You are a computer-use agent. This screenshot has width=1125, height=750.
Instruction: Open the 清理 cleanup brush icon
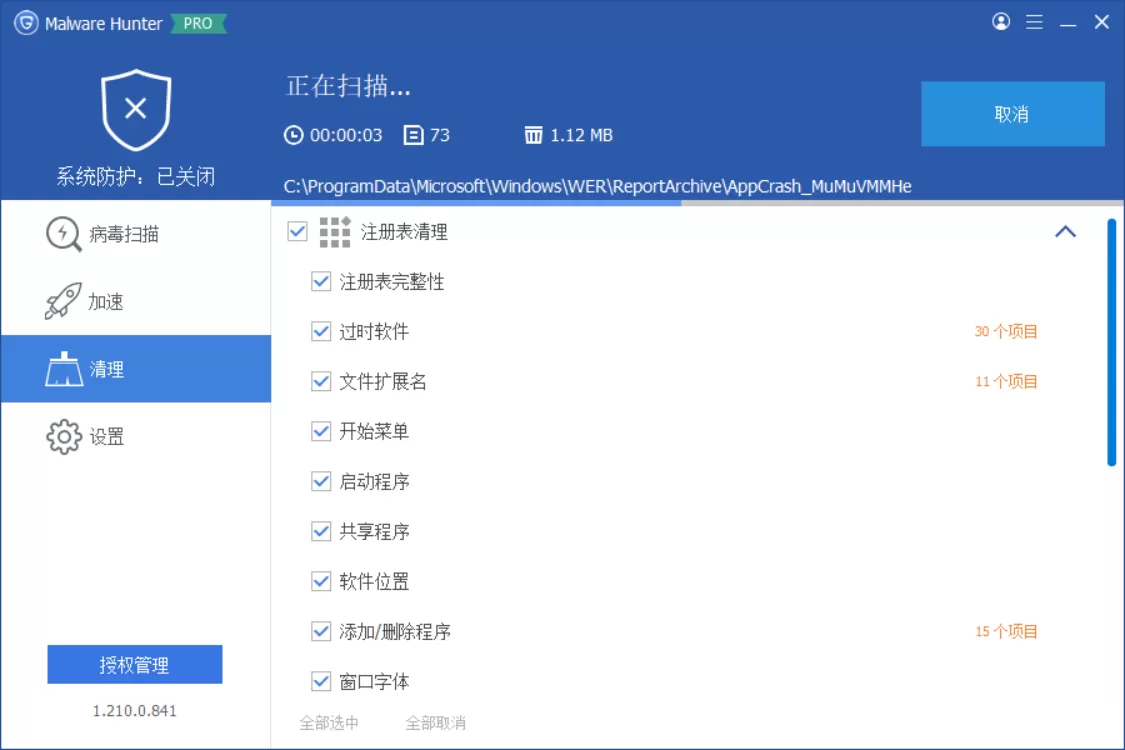click(x=64, y=368)
